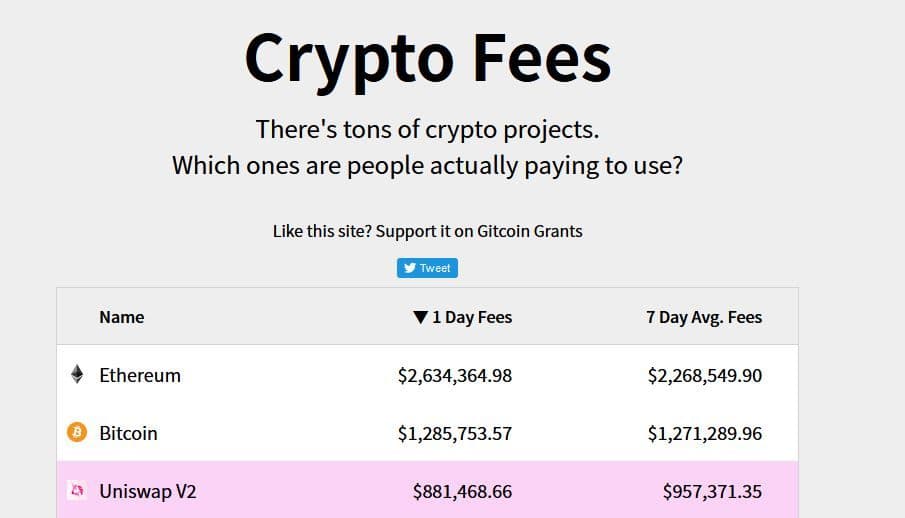Sort by the Name column header

pyautogui.click(x=122, y=317)
